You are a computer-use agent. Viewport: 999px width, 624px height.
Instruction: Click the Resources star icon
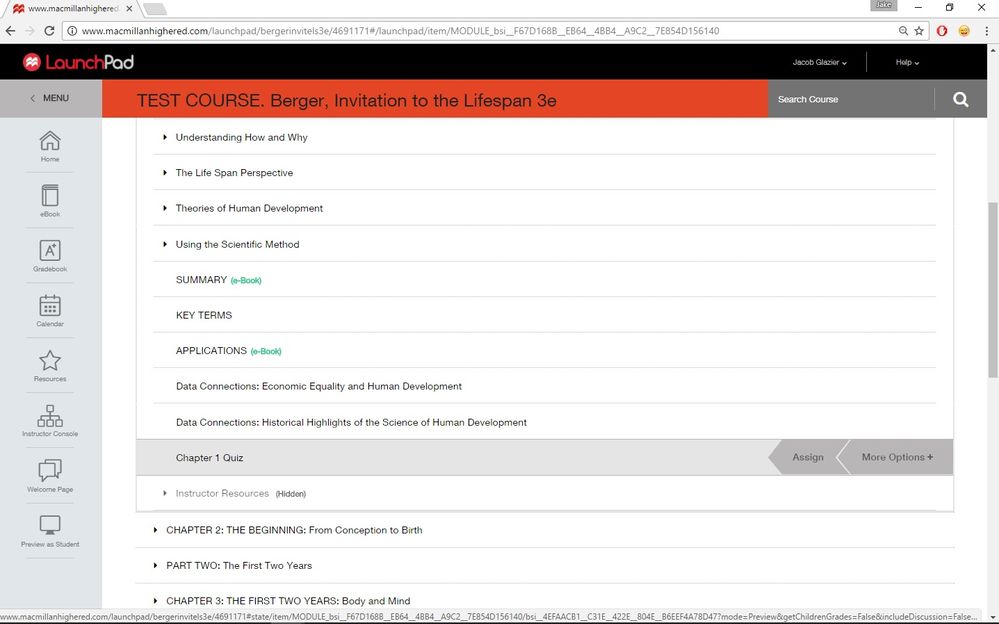pyautogui.click(x=50, y=362)
